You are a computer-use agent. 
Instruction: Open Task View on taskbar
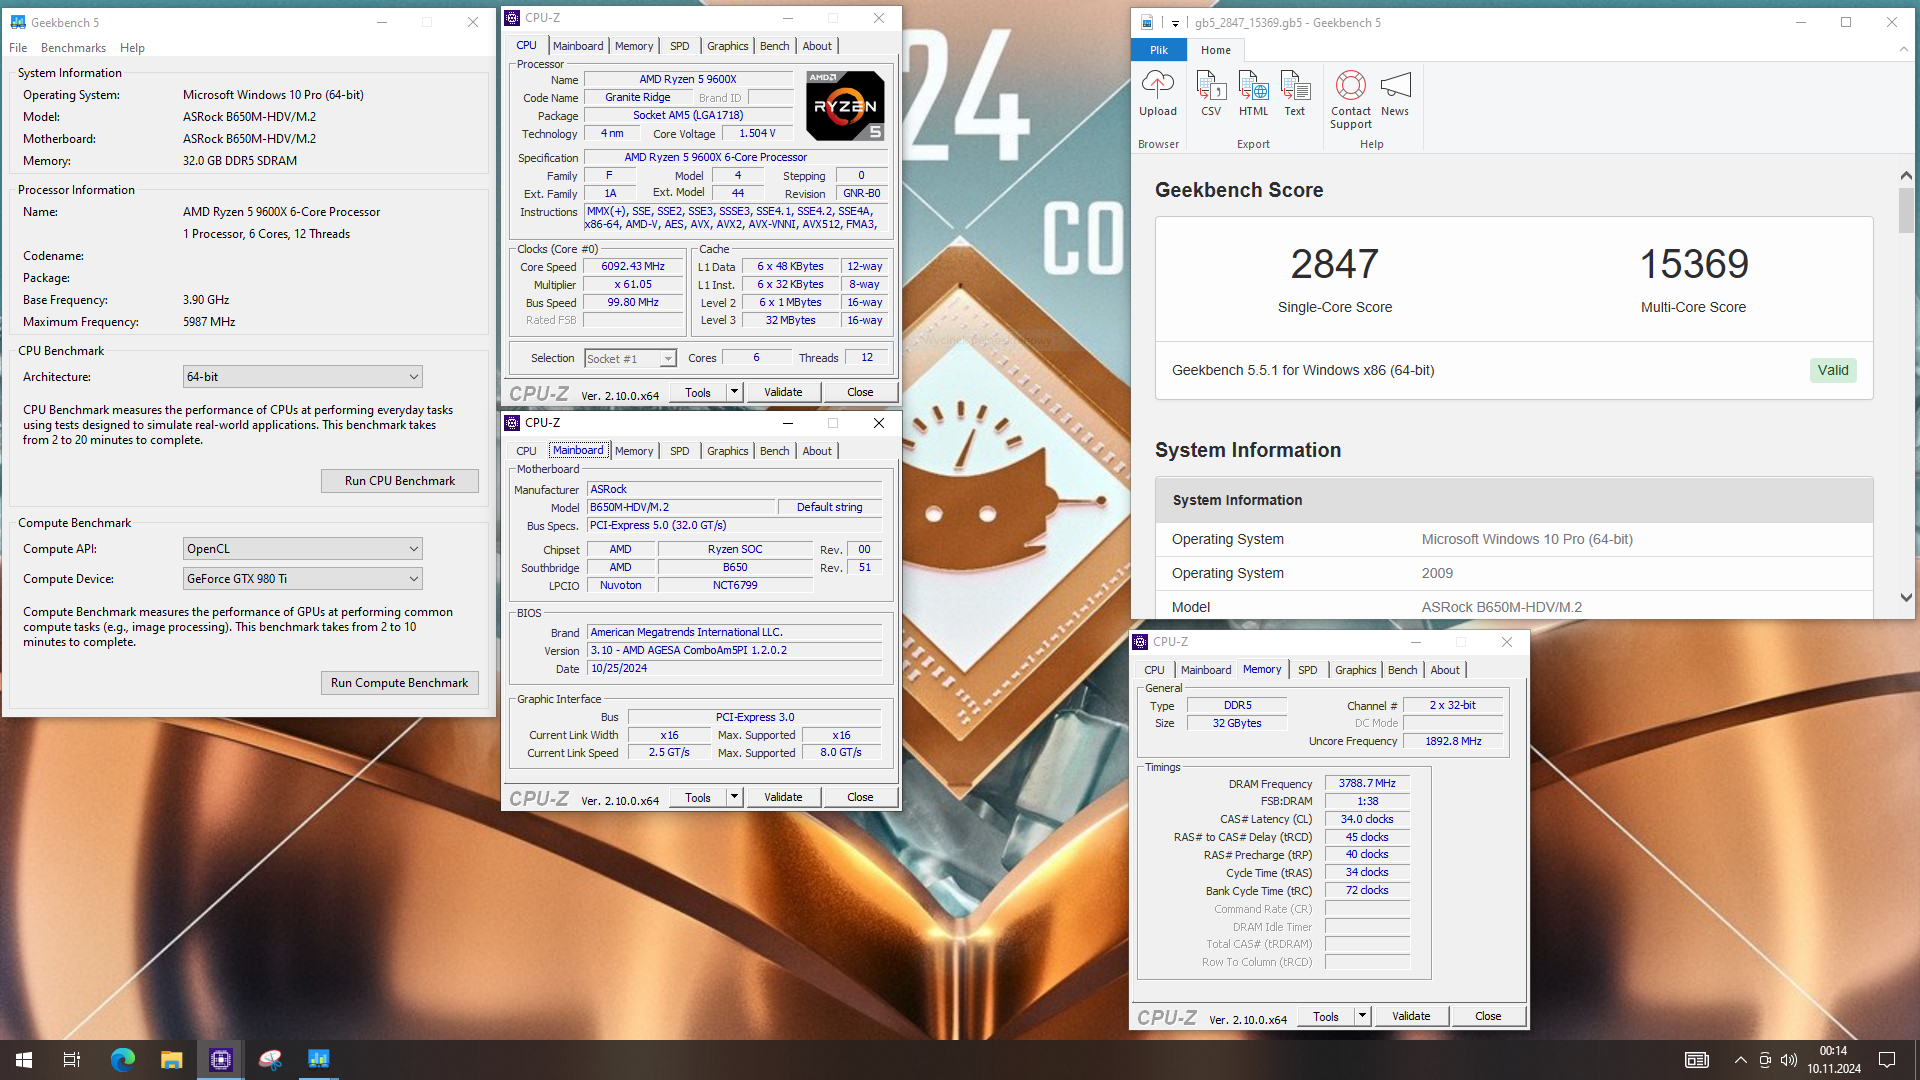72,1059
